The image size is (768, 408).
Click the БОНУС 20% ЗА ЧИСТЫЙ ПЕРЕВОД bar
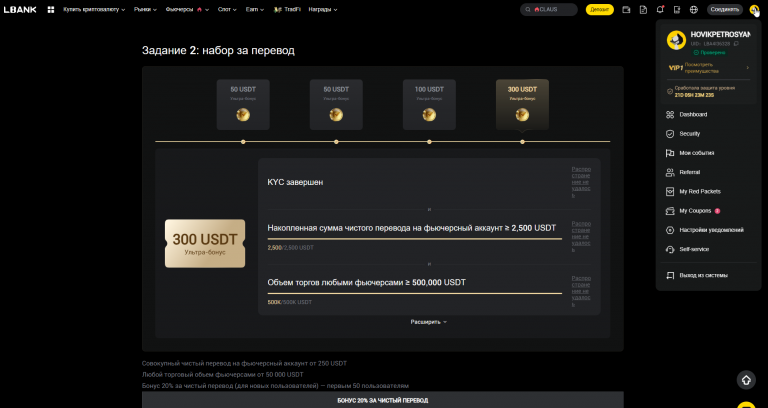383,400
